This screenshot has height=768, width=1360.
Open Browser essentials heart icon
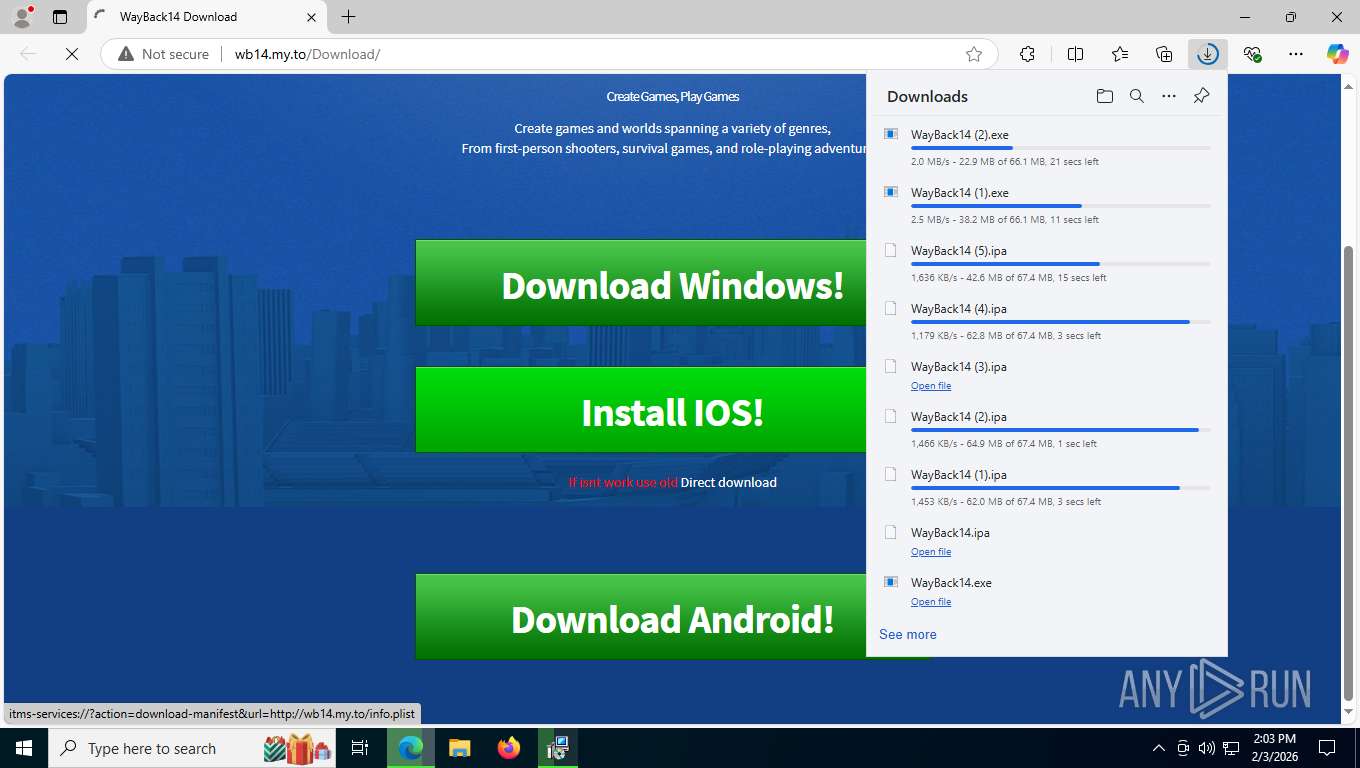(1252, 54)
